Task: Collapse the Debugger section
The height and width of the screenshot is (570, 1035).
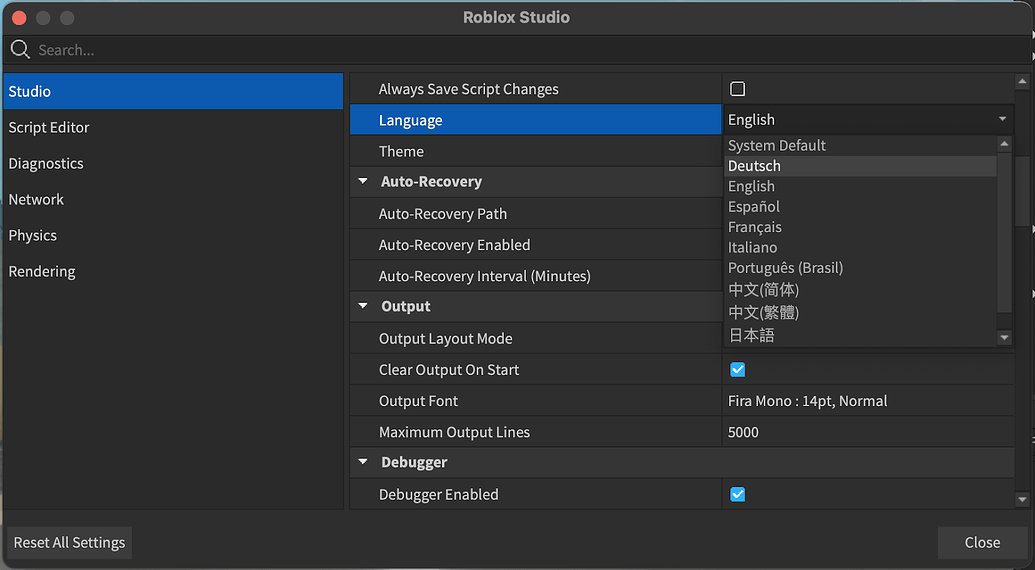Action: click(363, 462)
